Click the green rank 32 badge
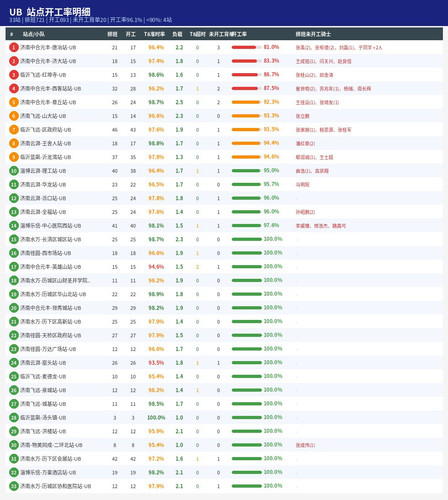Image resolution: width=448 pixels, height=500 pixels. pos(14,472)
